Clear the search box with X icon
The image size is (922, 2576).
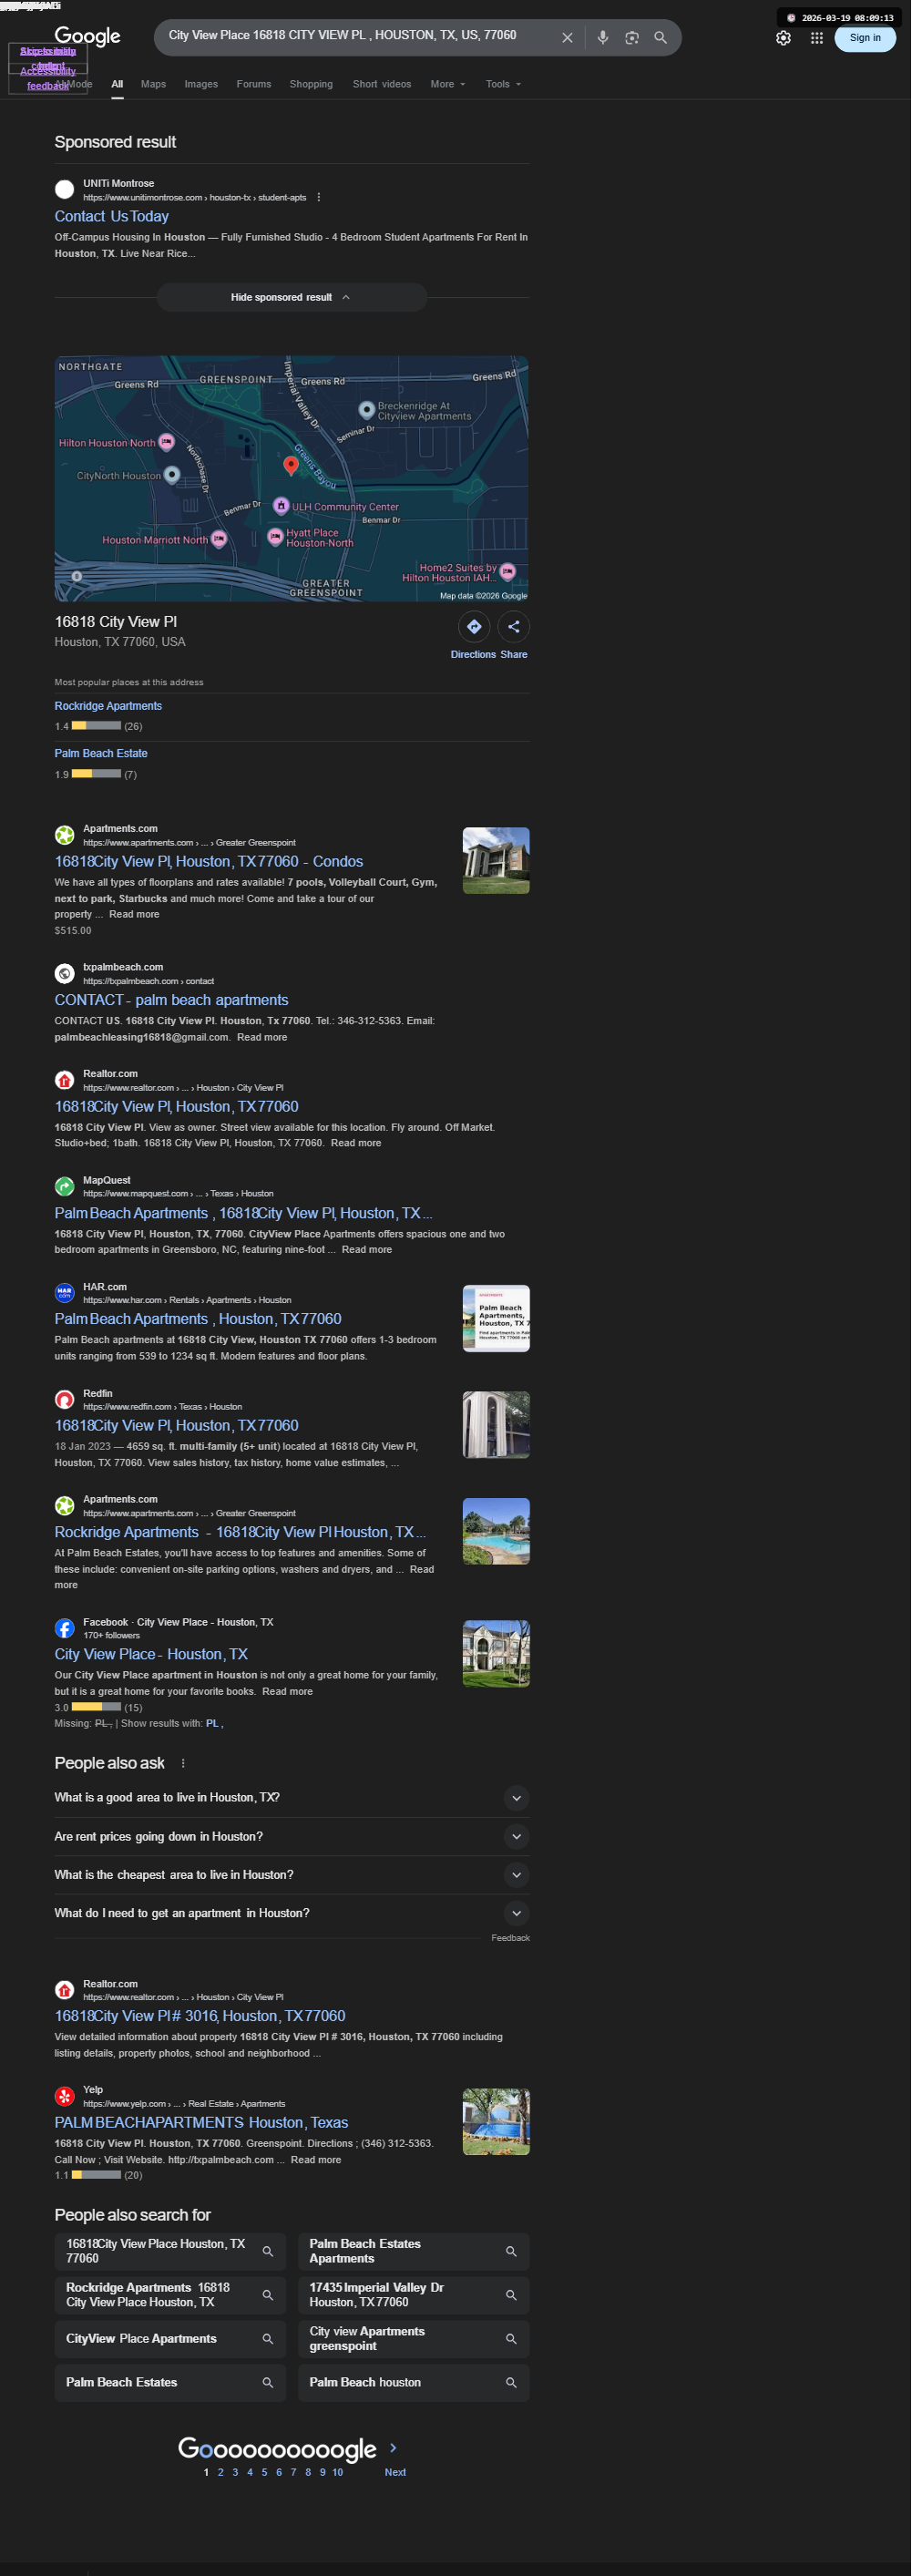(x=573, y=38)
